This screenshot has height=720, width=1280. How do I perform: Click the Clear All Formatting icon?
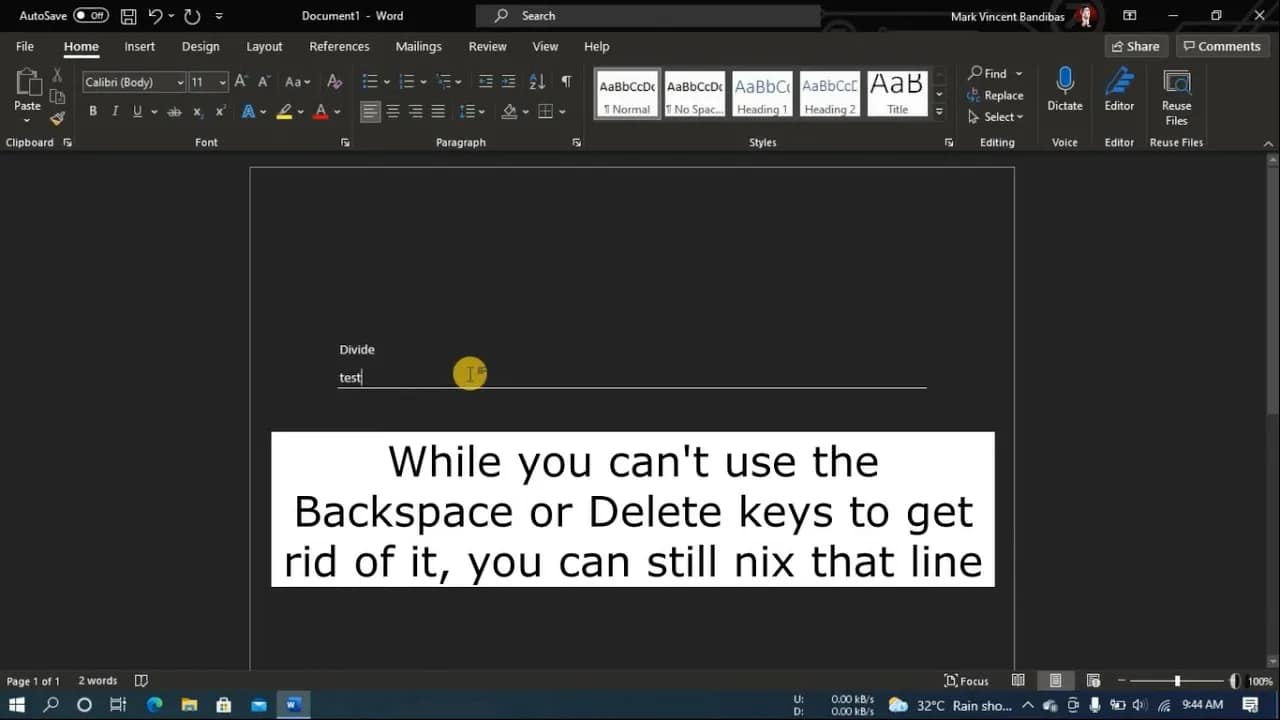(x=335, y=82)
